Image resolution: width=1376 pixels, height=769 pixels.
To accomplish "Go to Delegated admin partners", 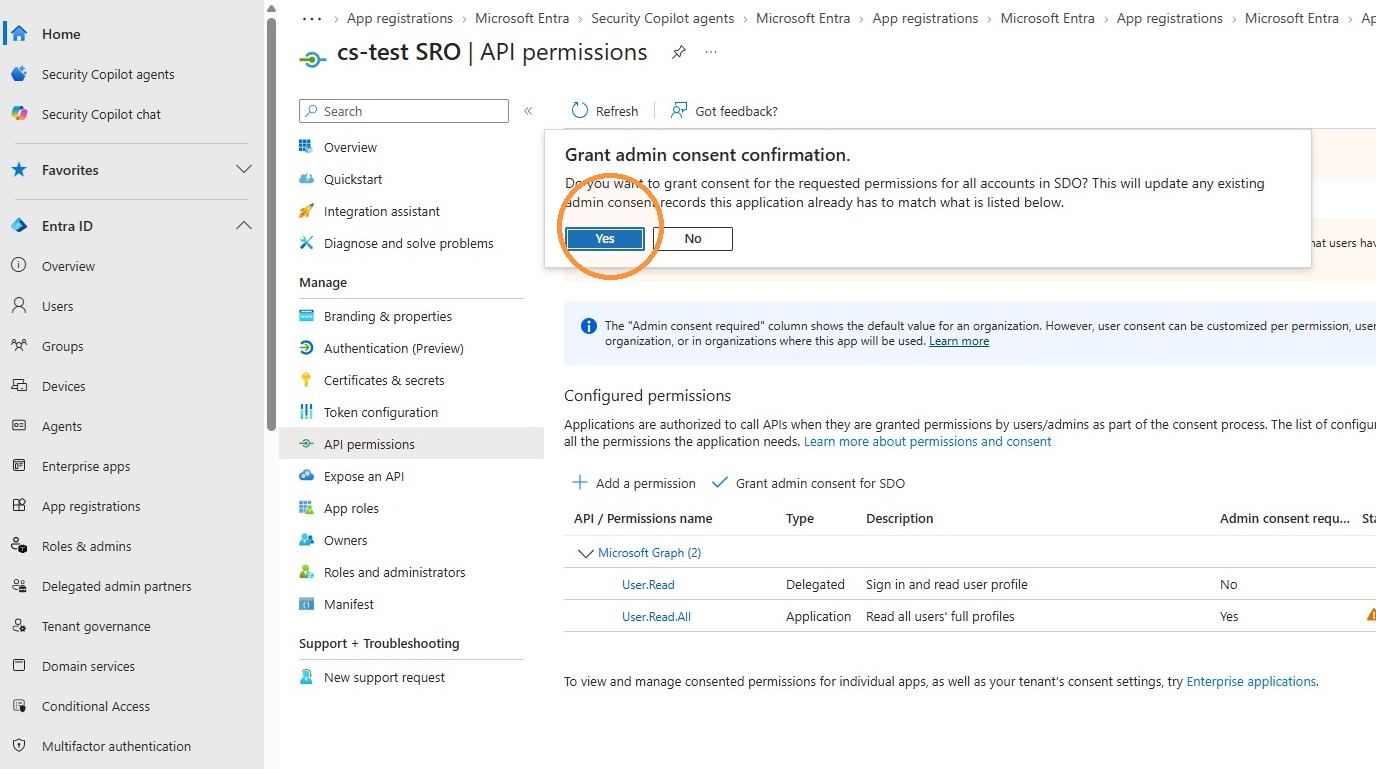I will point(117,586).
